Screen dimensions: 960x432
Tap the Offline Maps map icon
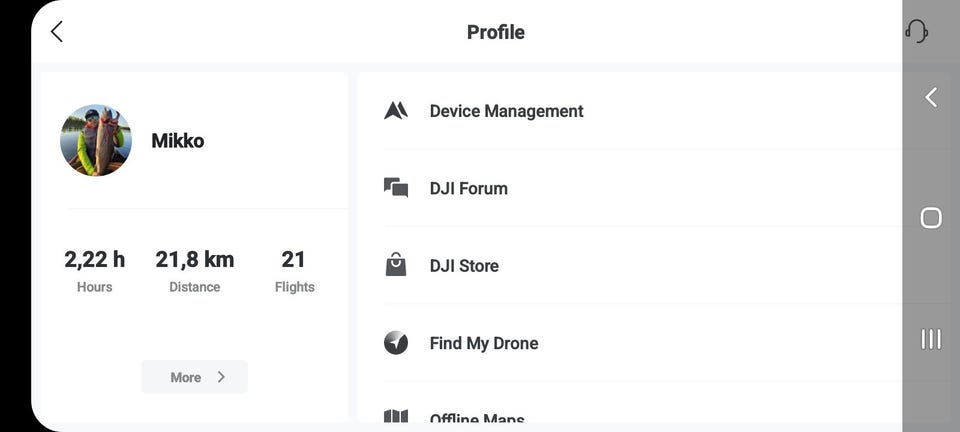tap(396, 417)
